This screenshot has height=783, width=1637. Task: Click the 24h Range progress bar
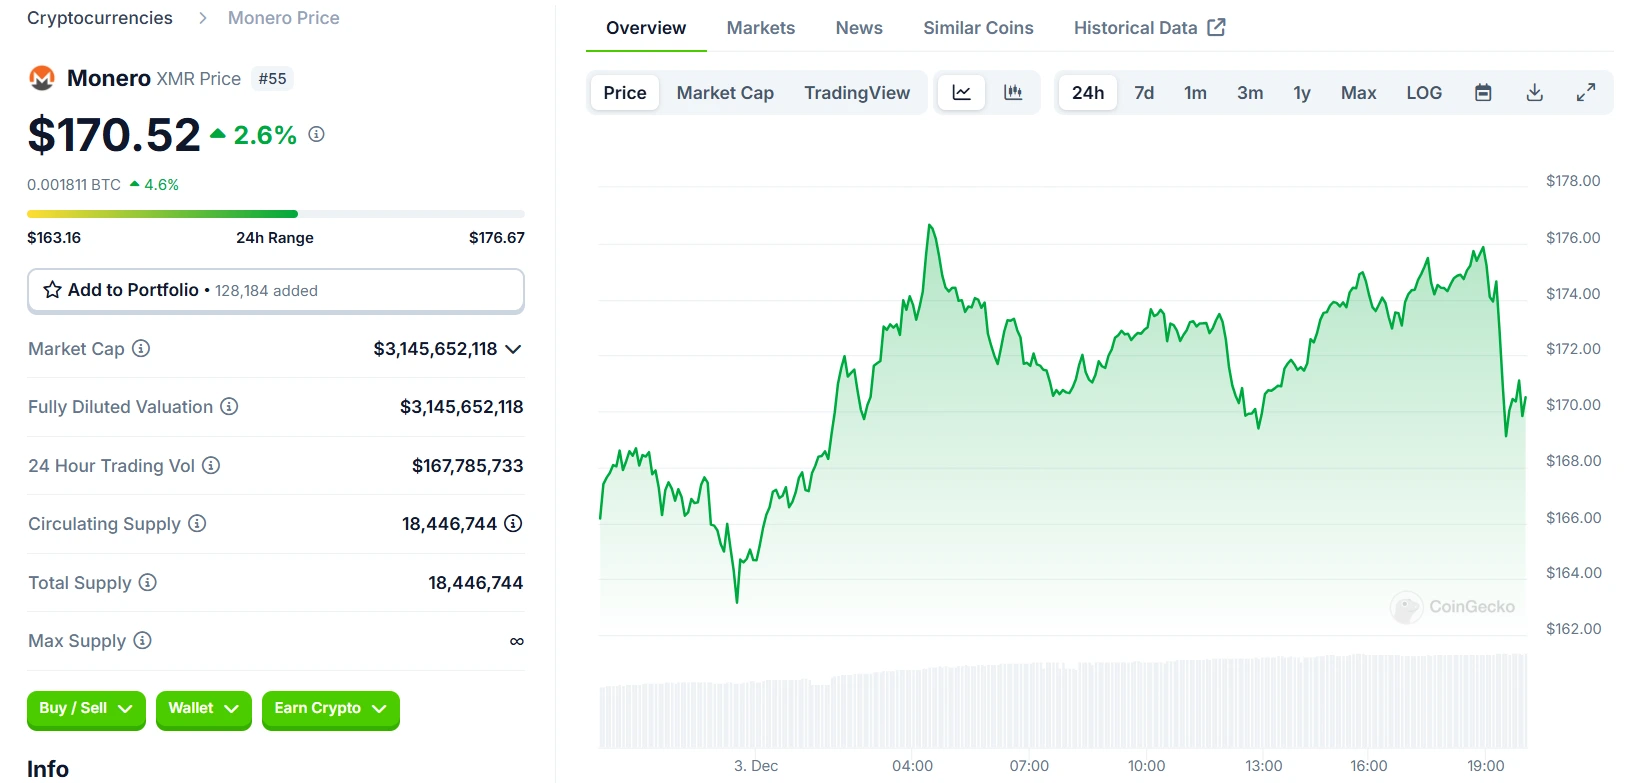pyautogui.click(x=276, y=214)
